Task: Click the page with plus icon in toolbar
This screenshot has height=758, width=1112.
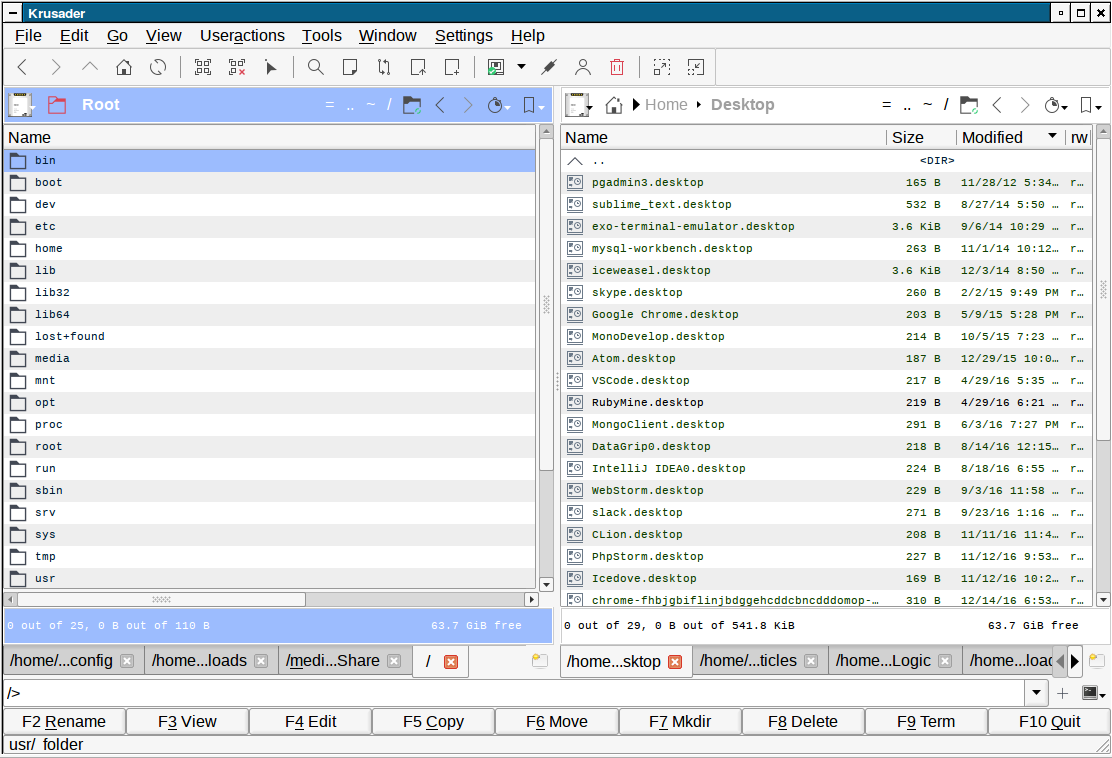Action: (x=452, y=67)
